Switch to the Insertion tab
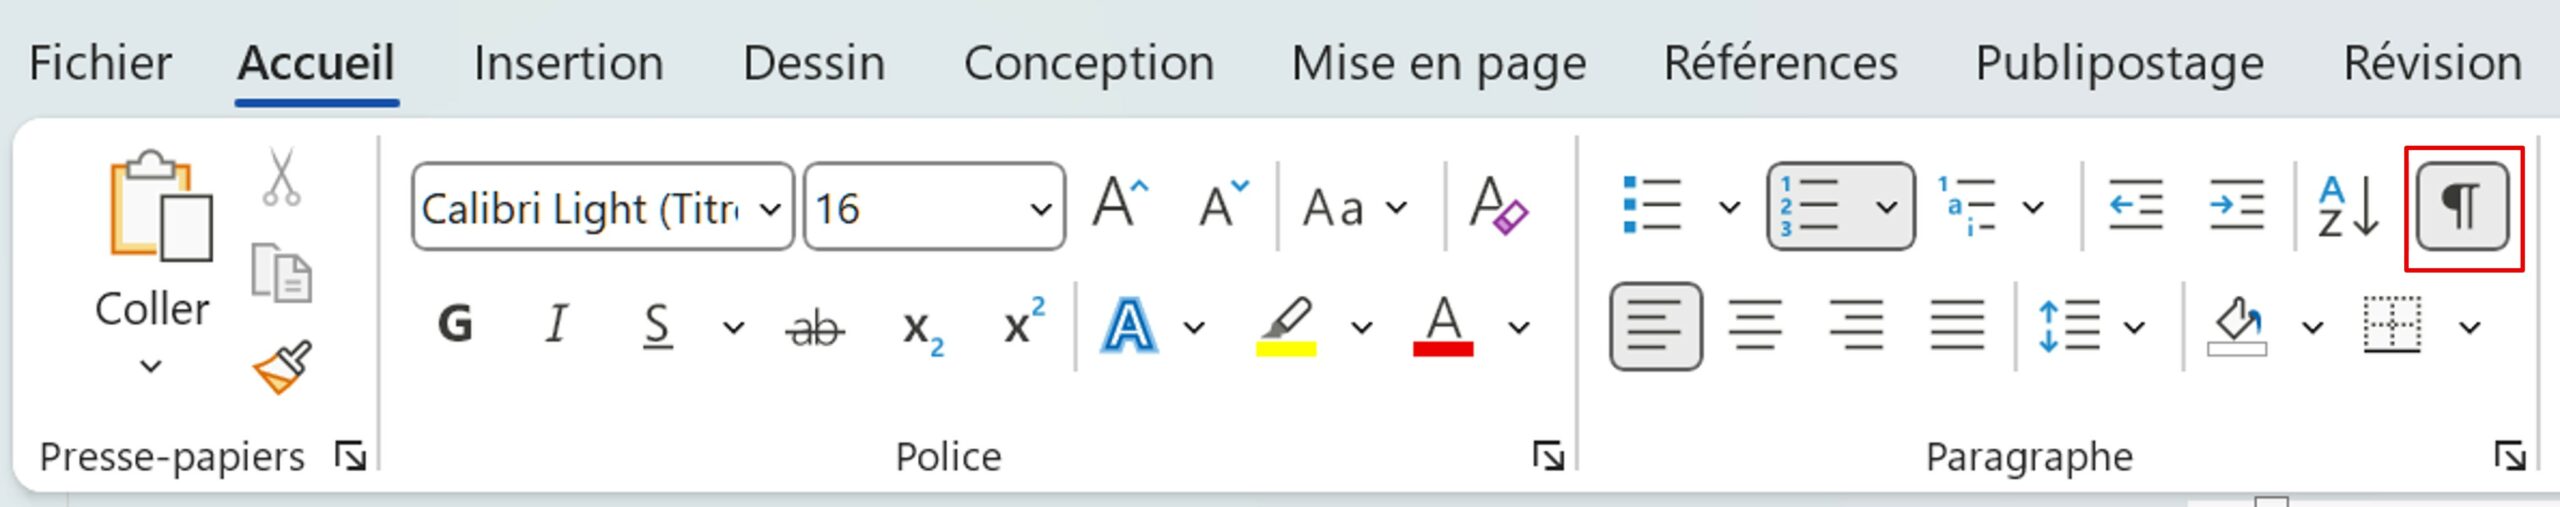 568,64
